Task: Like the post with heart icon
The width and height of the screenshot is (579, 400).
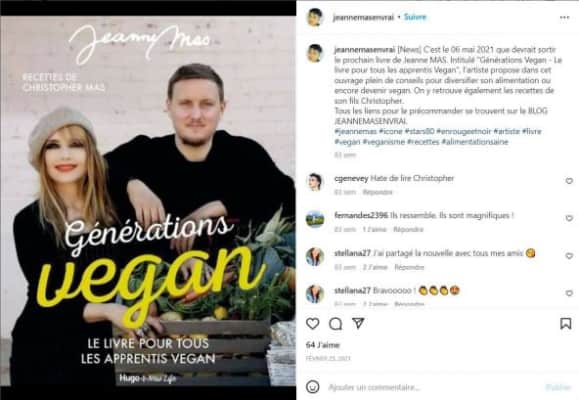Action: 312,324
